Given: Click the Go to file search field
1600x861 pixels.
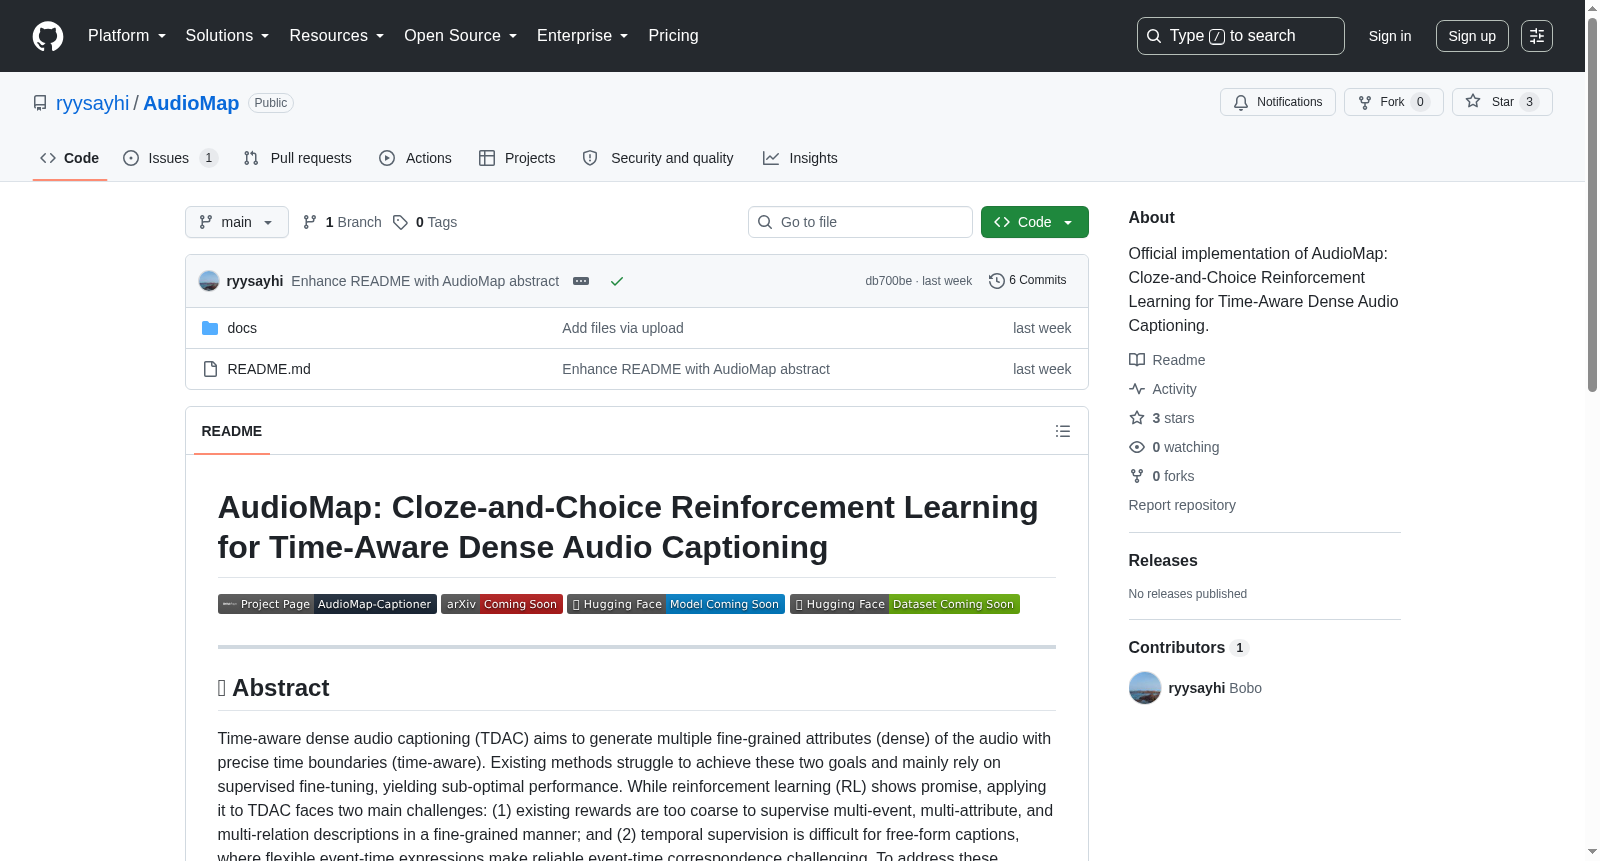Looking at the screenshot, I should point(860,222).
